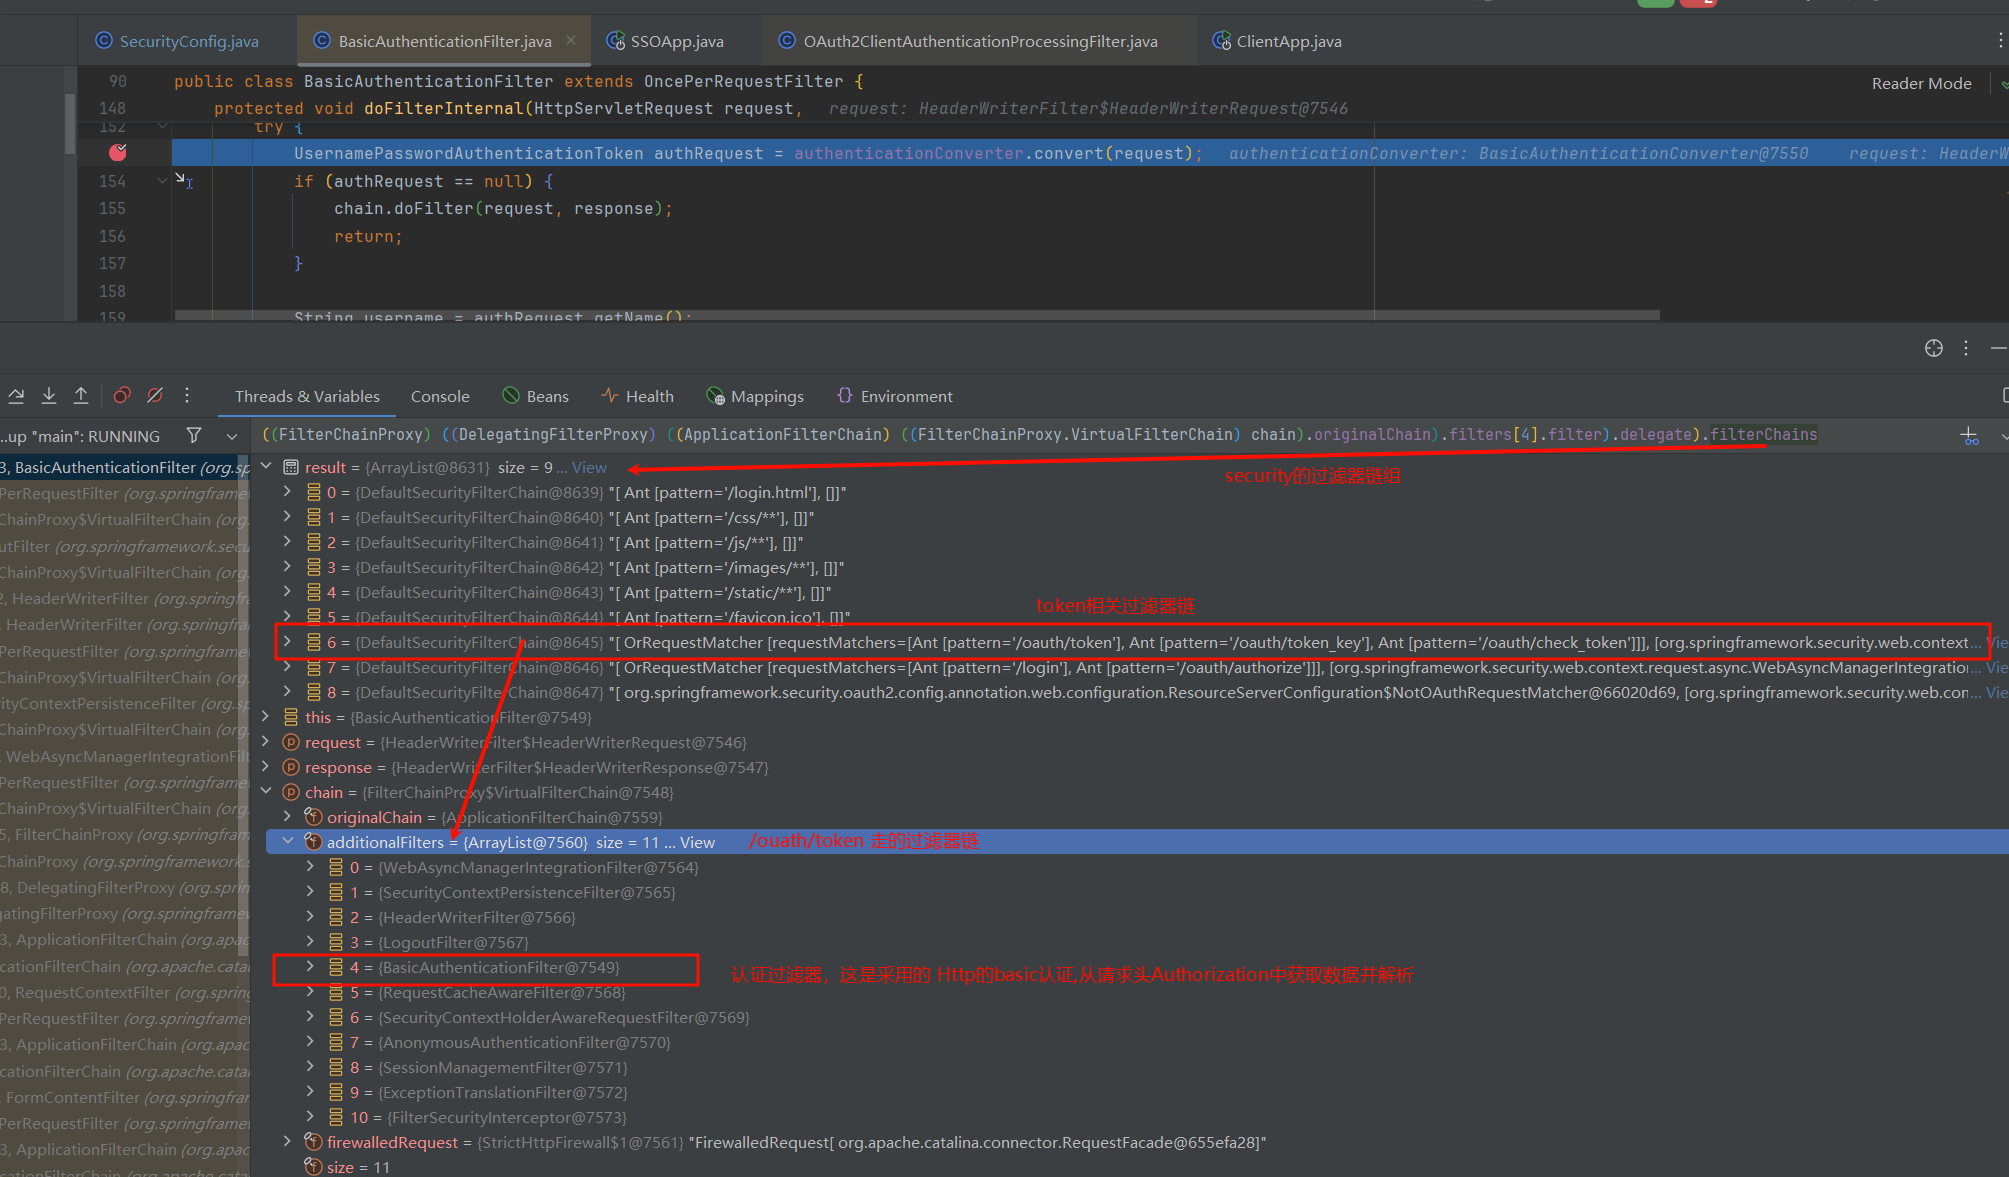This screenshot has width=2009, height=1177.
Task: Open View Breakpoints dialog icon
Action: coord(122,396)
